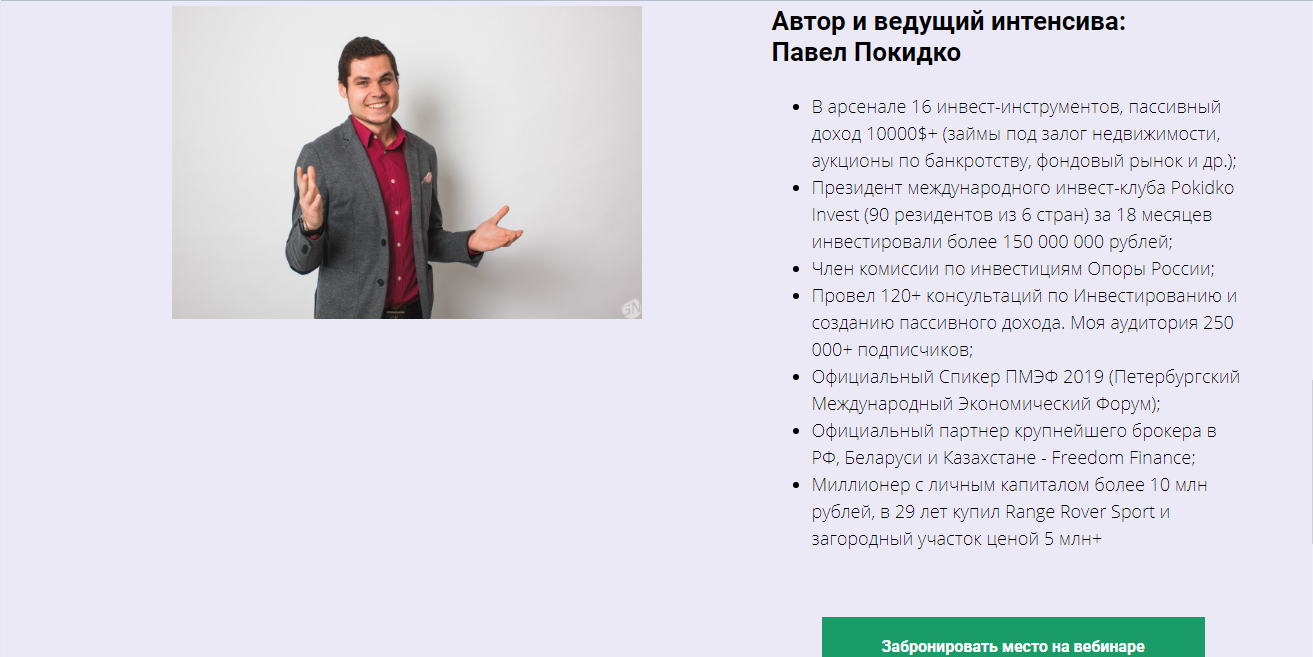Open the presenter photo of Павел Покидко
This screenshot has width=1313, height=657.
(x=407, y=162)
